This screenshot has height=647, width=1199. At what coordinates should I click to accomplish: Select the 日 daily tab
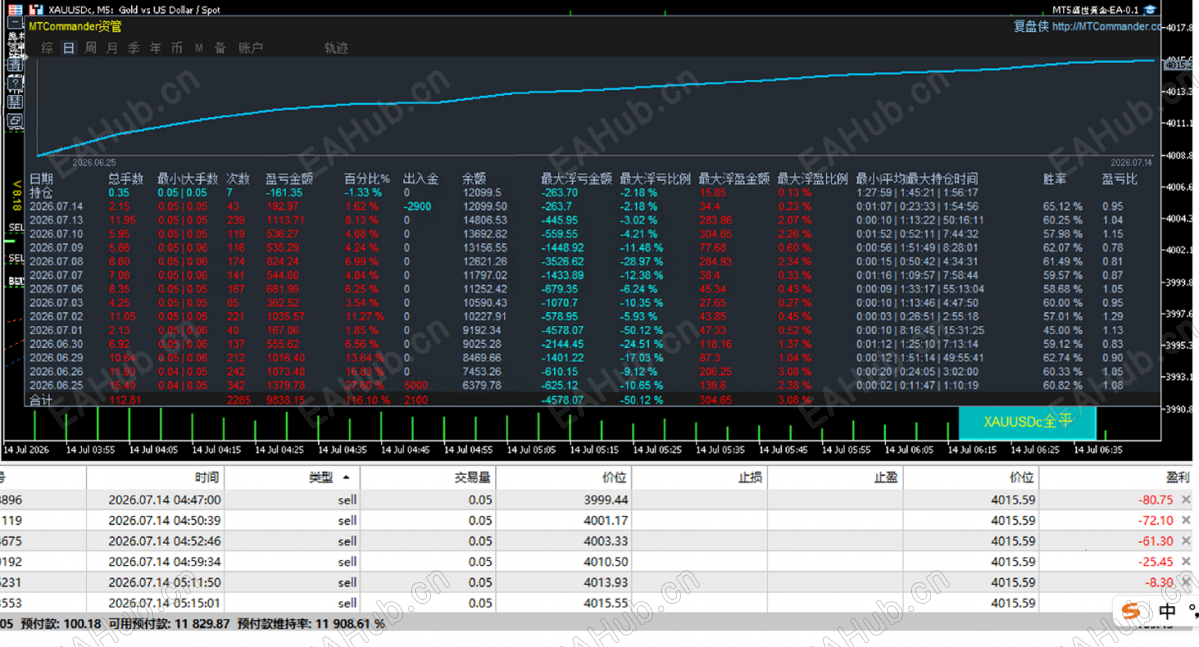pyautogui.click(x=69, y=48)
